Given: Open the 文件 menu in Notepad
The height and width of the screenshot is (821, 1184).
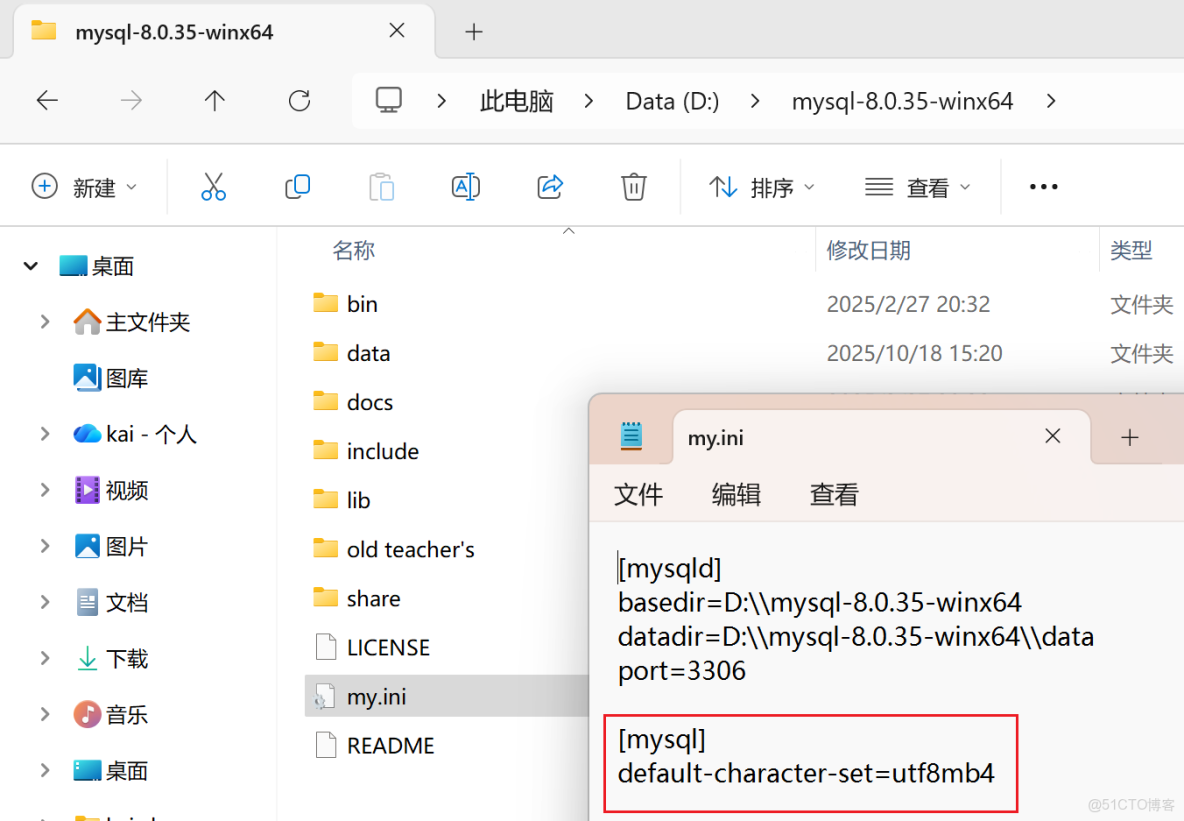Looking at the screenshot, I should coord(638,494).
